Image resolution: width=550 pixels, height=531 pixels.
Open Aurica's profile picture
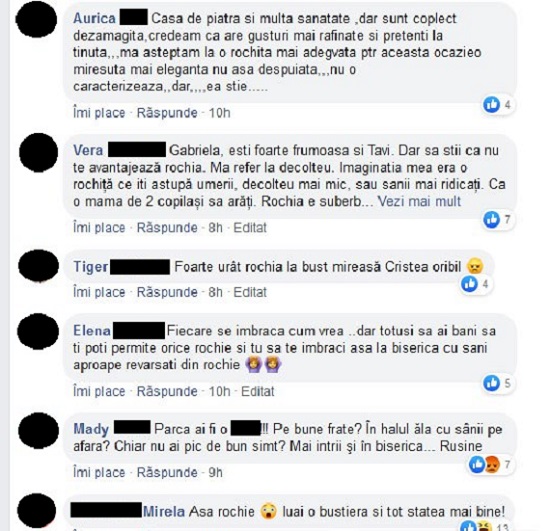36,19
